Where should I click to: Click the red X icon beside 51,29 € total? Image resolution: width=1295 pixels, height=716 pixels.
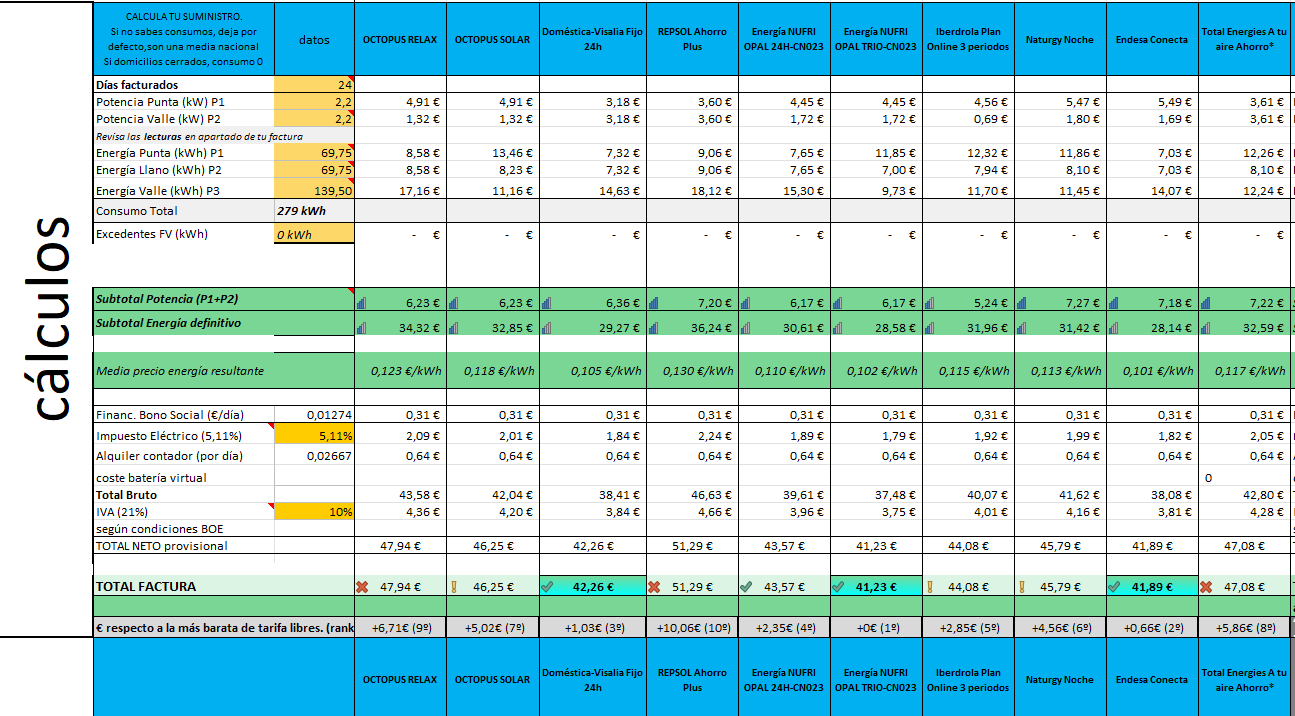point(654,587)
